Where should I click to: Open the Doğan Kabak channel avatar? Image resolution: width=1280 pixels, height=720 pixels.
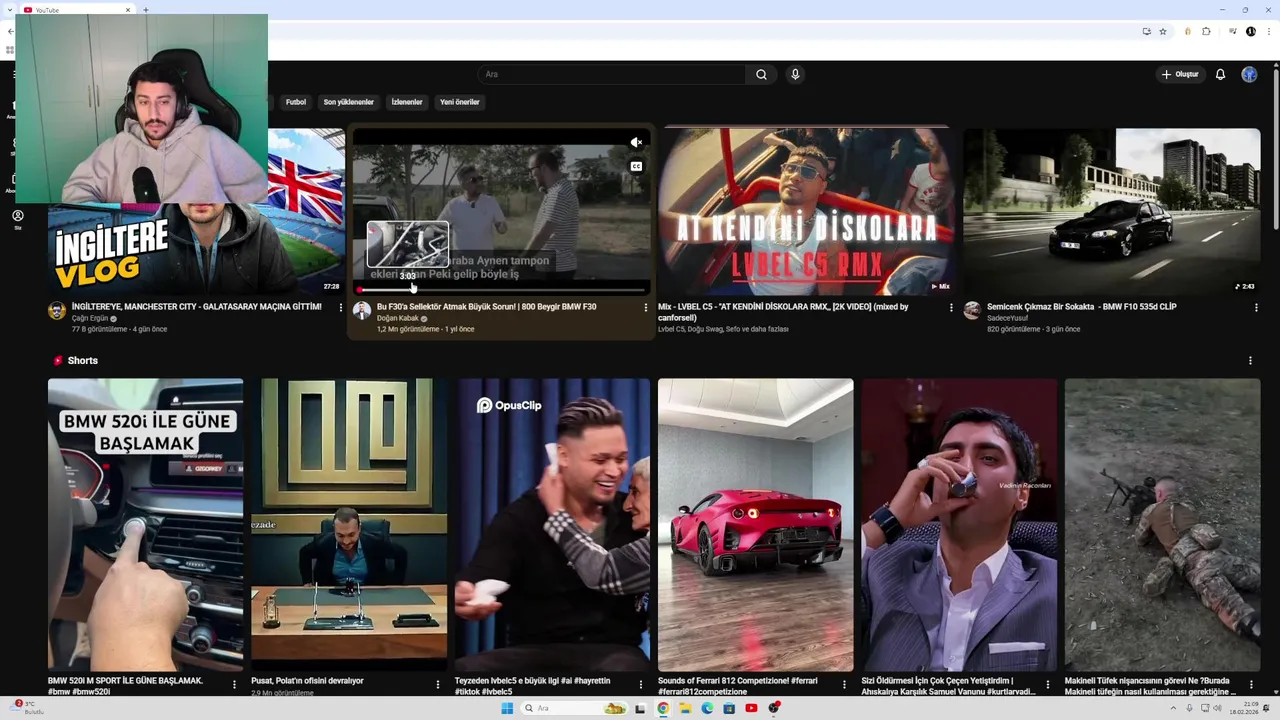pos(362,311)
